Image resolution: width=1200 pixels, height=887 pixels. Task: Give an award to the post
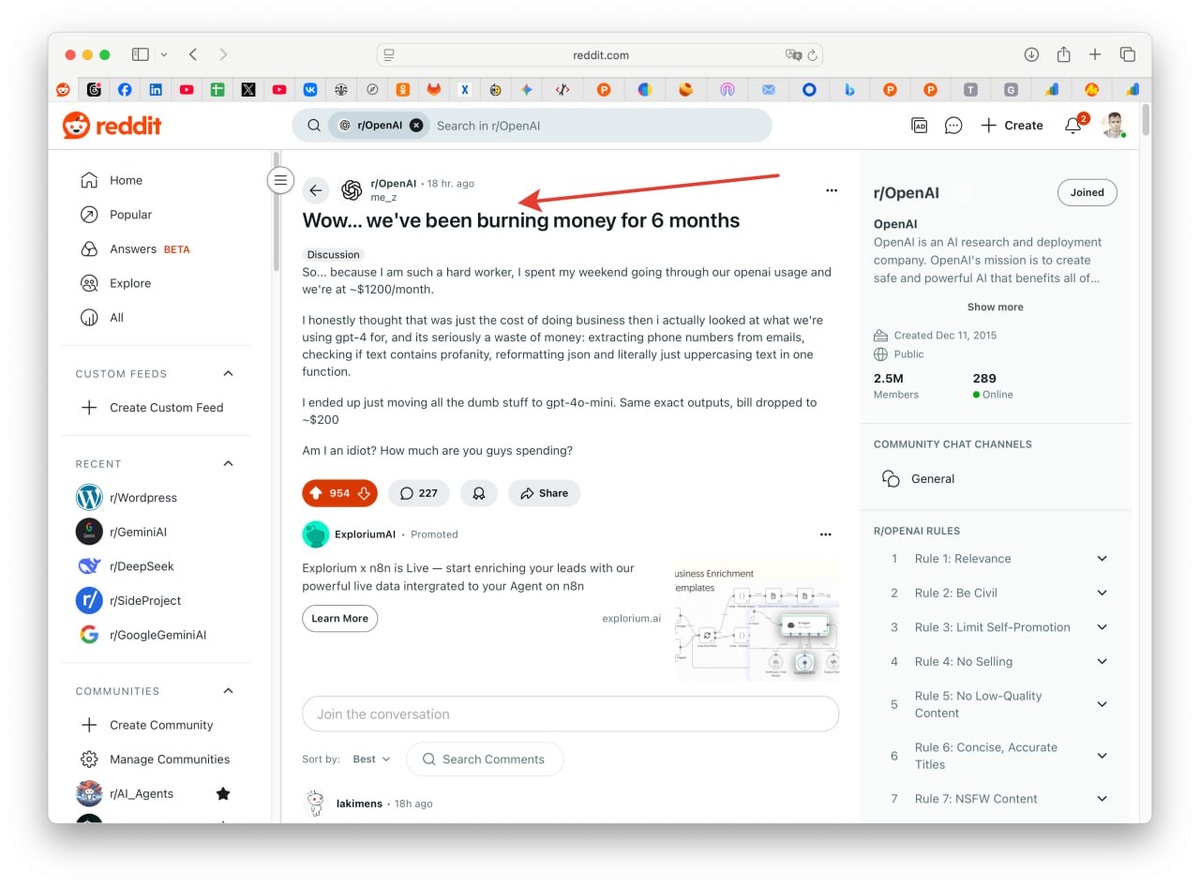click(x=479, y=493)
